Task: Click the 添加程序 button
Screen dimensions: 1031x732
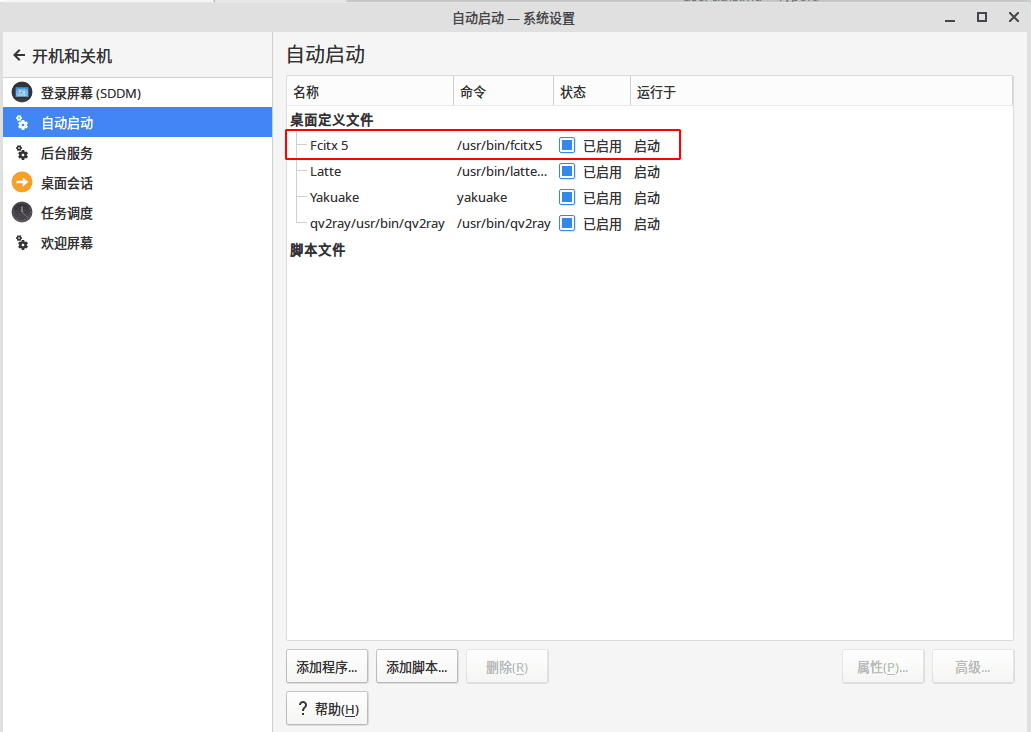Action: 327,666
